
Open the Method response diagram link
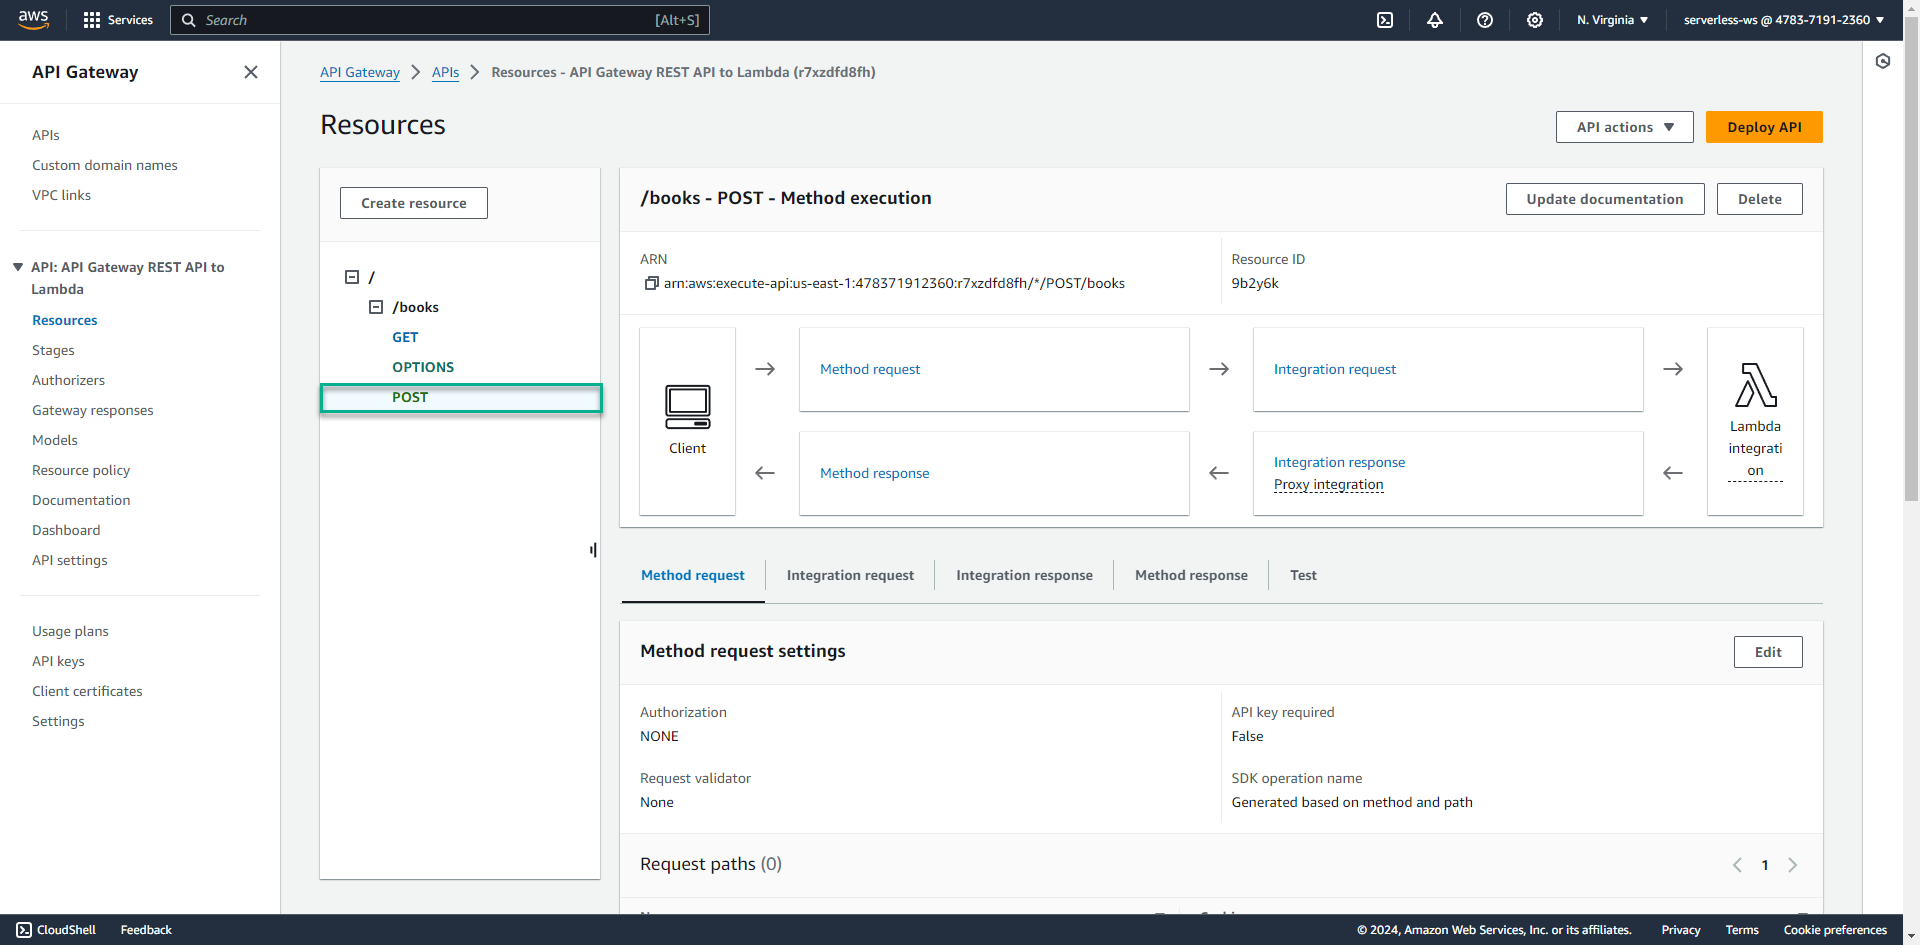[875, 473]
